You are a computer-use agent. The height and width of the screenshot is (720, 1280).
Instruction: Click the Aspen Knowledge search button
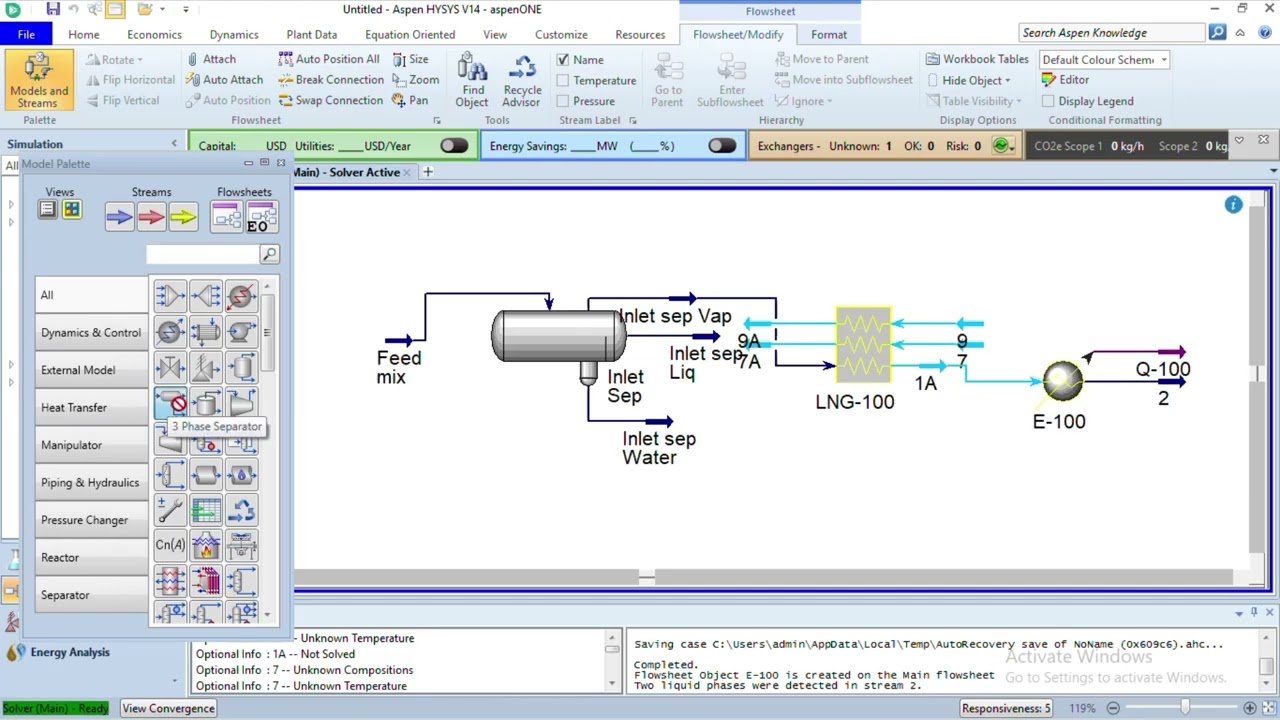pyautogui.click(x=1217, y=32)
